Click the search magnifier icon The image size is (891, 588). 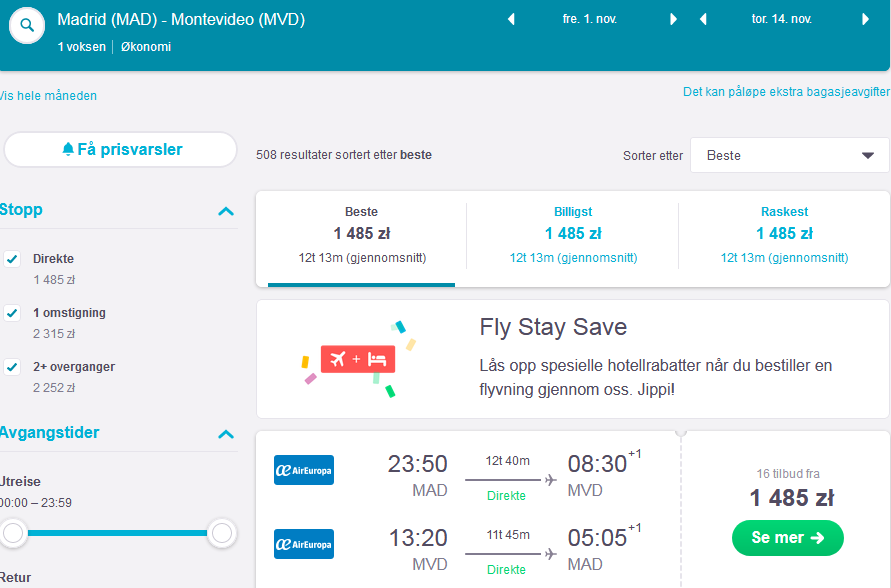tap(27, 26)
